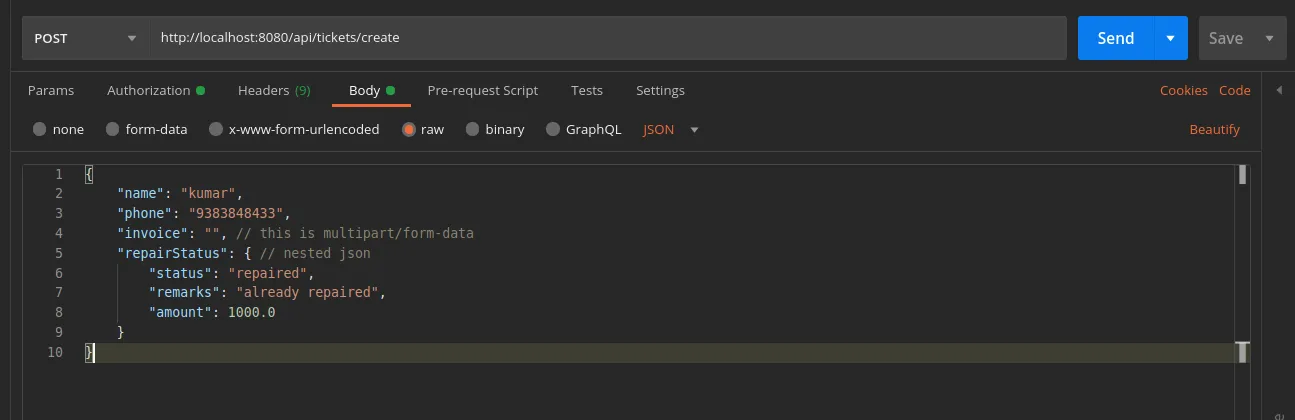Viewport: 1295px width, 420px height.
Task: Open the Cookies link
Action: click(x=1183, y=90)
